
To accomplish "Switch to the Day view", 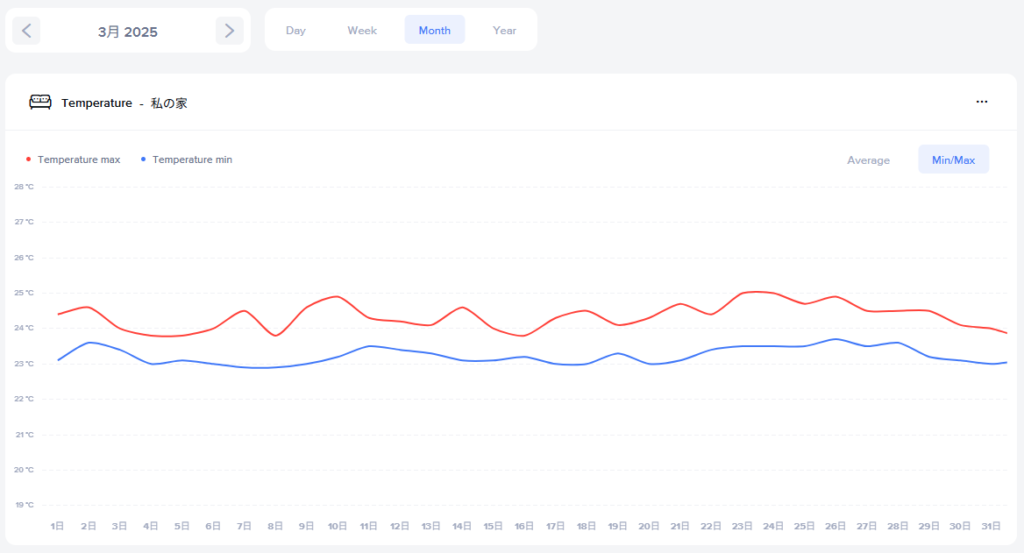I will (295, 30).
